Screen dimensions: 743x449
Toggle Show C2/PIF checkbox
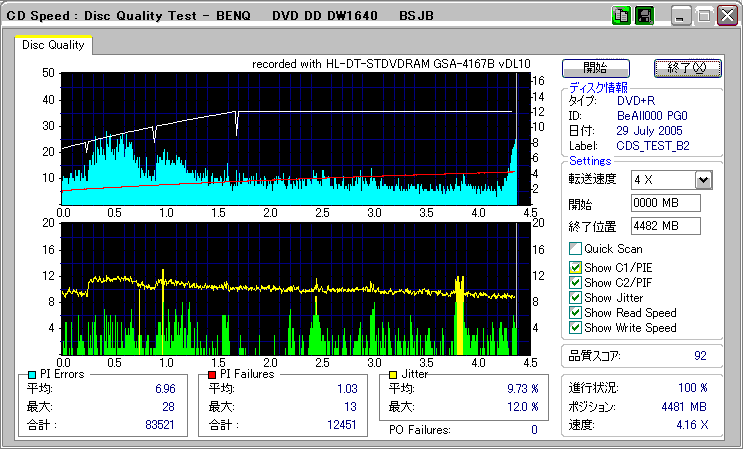pos(575,283)
